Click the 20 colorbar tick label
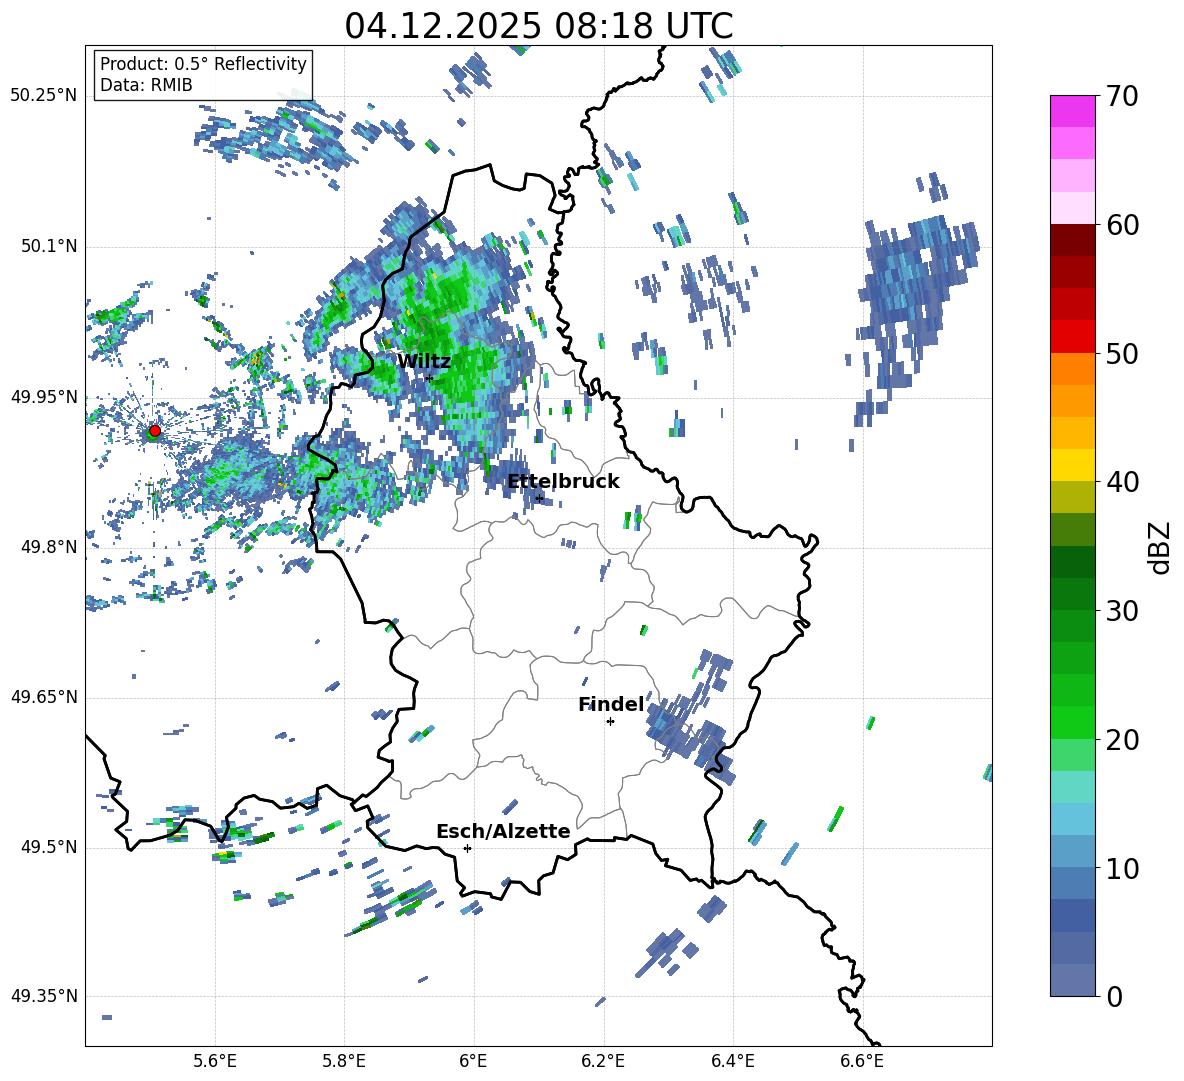Viewport: 1184px width, 1081px height. 1122,740
